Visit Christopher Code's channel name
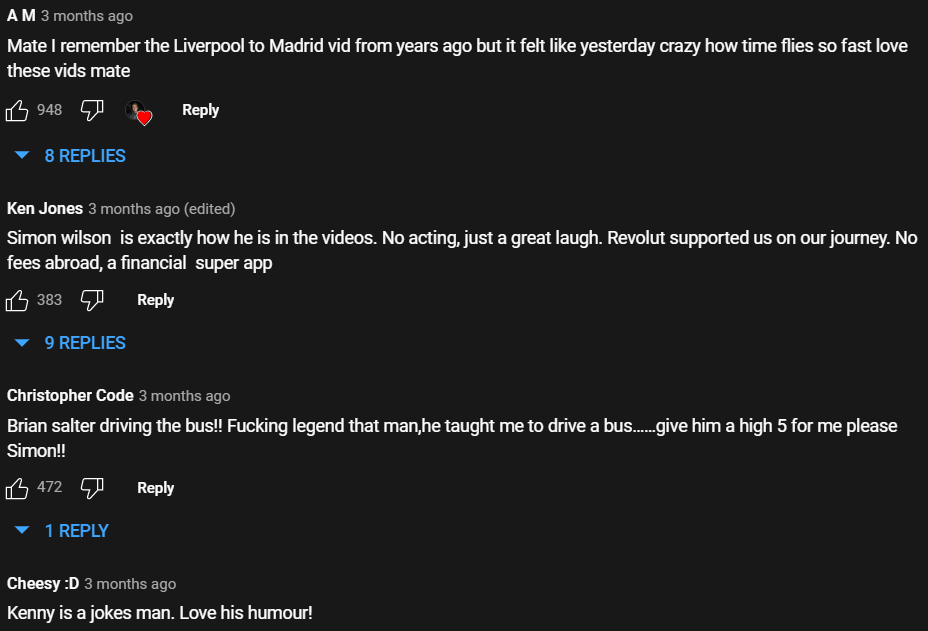This screenshot has height=631, width=928. coord(70,396)
